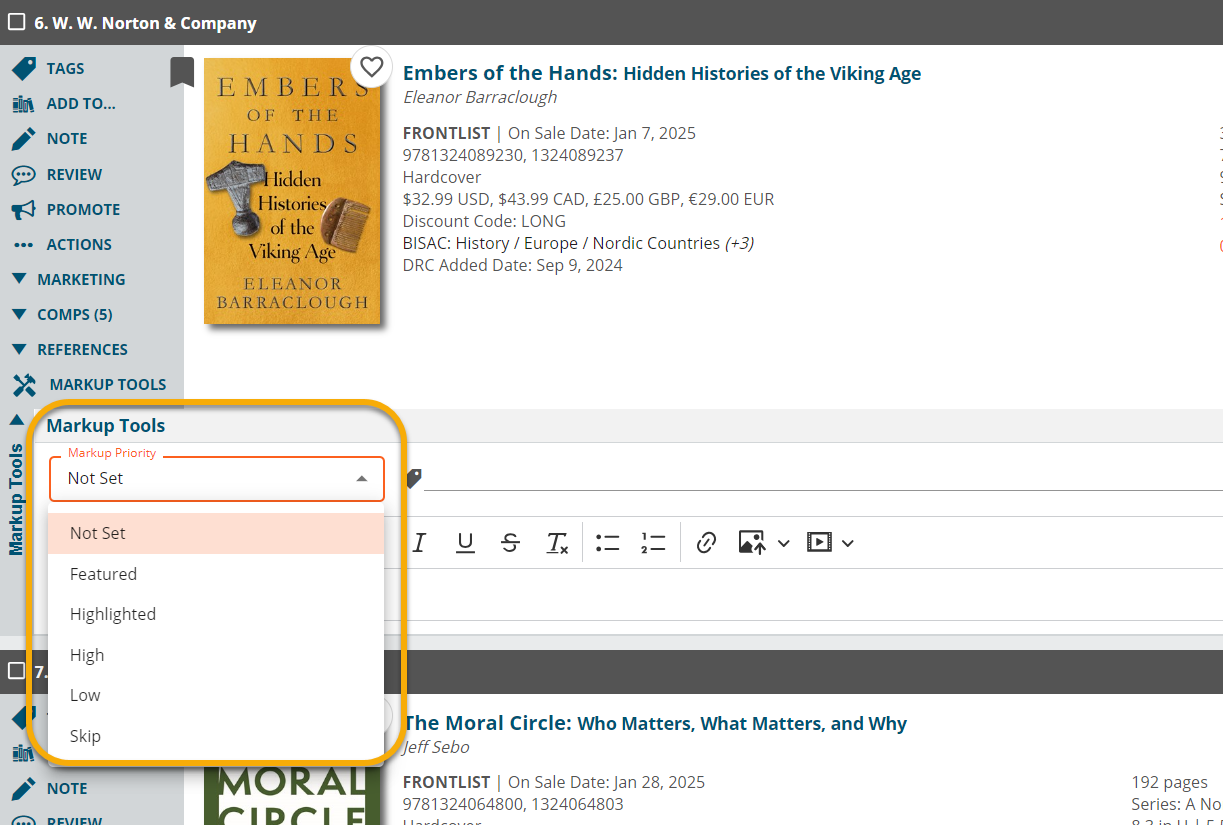
Task: Insert a bulleted list
Action: 607,543
